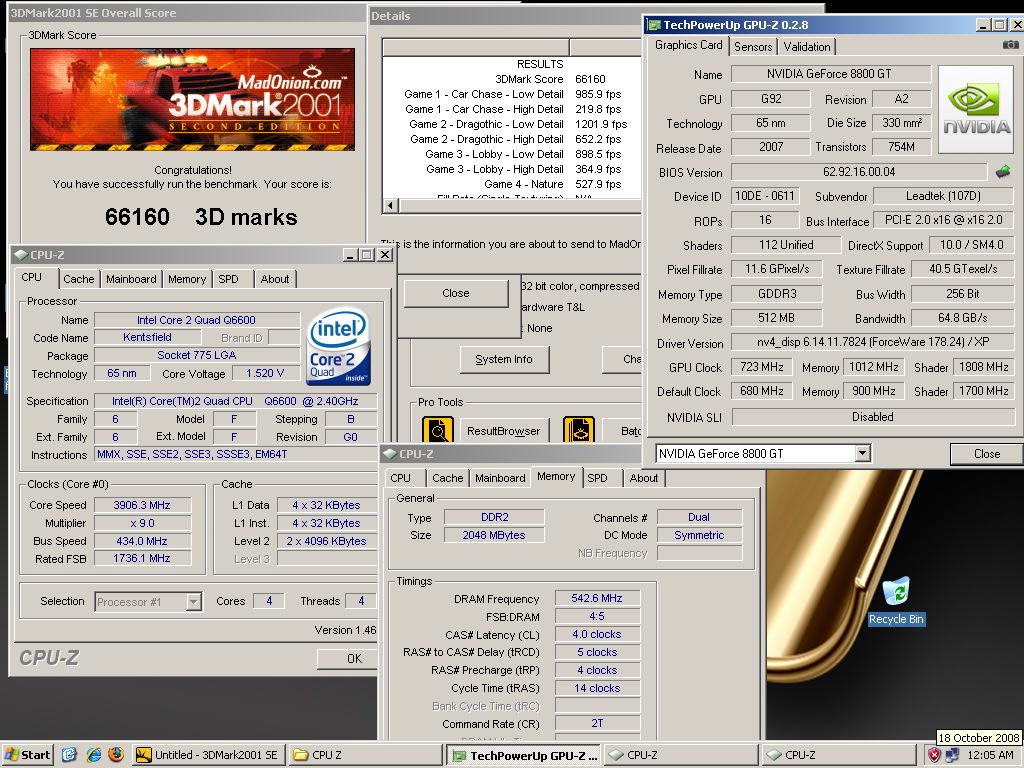Click the red security shield tray icon
The image size is (1024, 768).
935,755
